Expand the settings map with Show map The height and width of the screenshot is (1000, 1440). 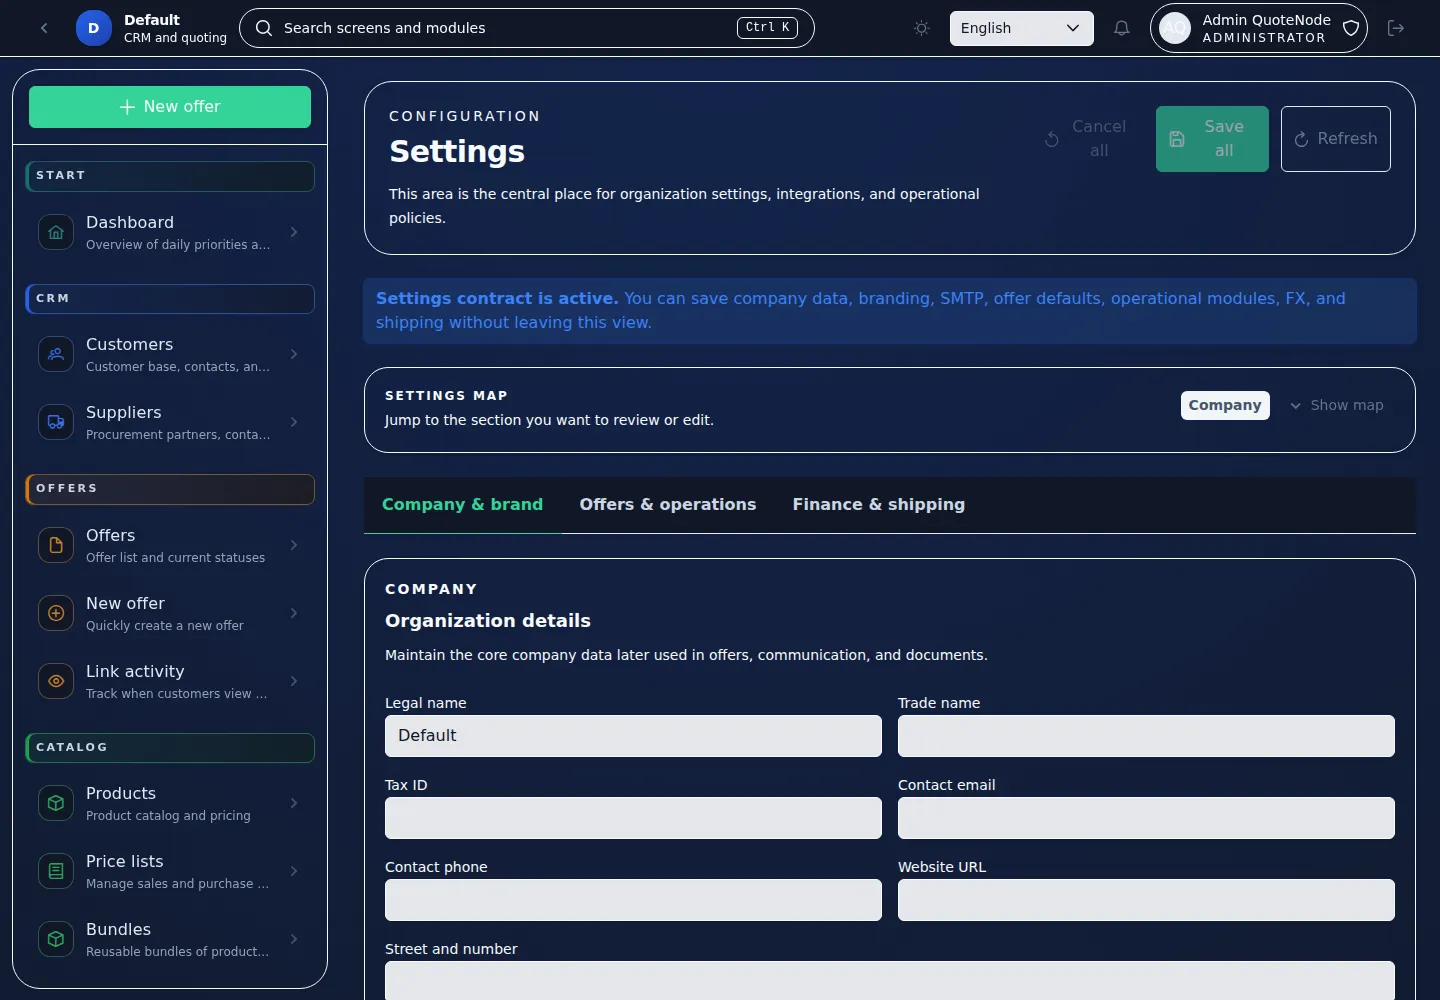coord(1336,405)
